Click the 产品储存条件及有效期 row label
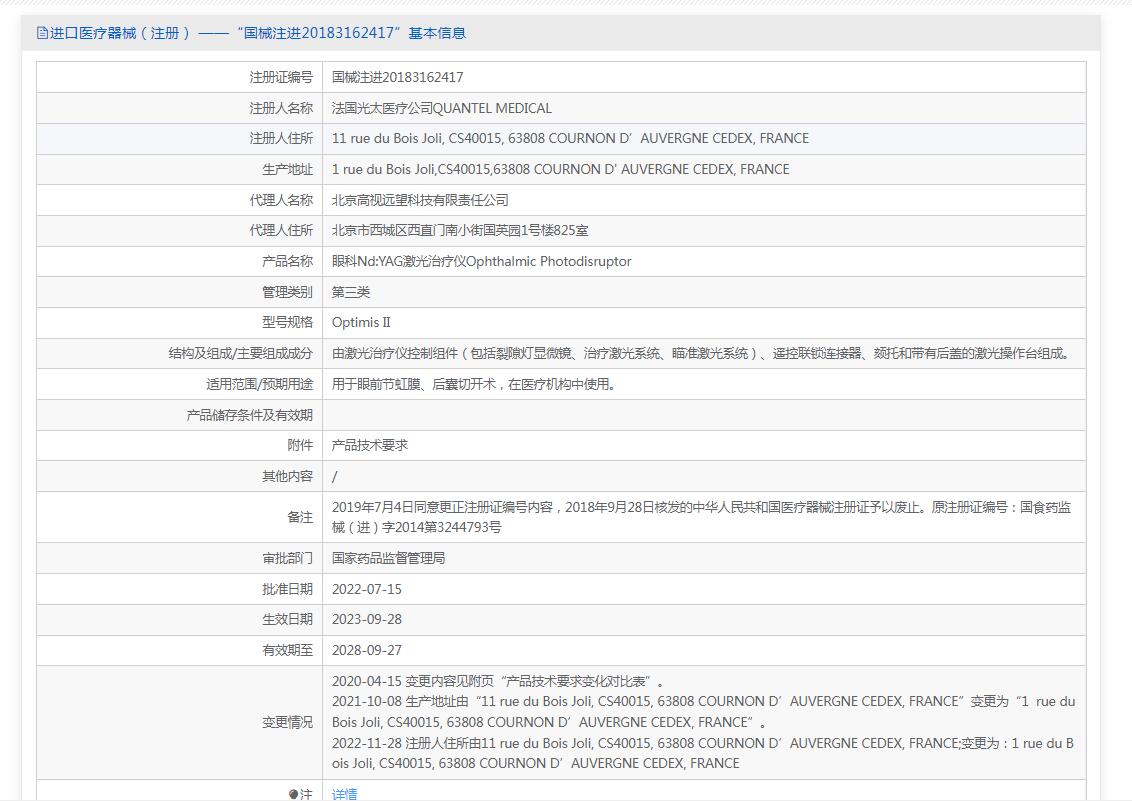The width and height of the screenshot is (1132, 801). pyautogui.click(x=250, y=416)
